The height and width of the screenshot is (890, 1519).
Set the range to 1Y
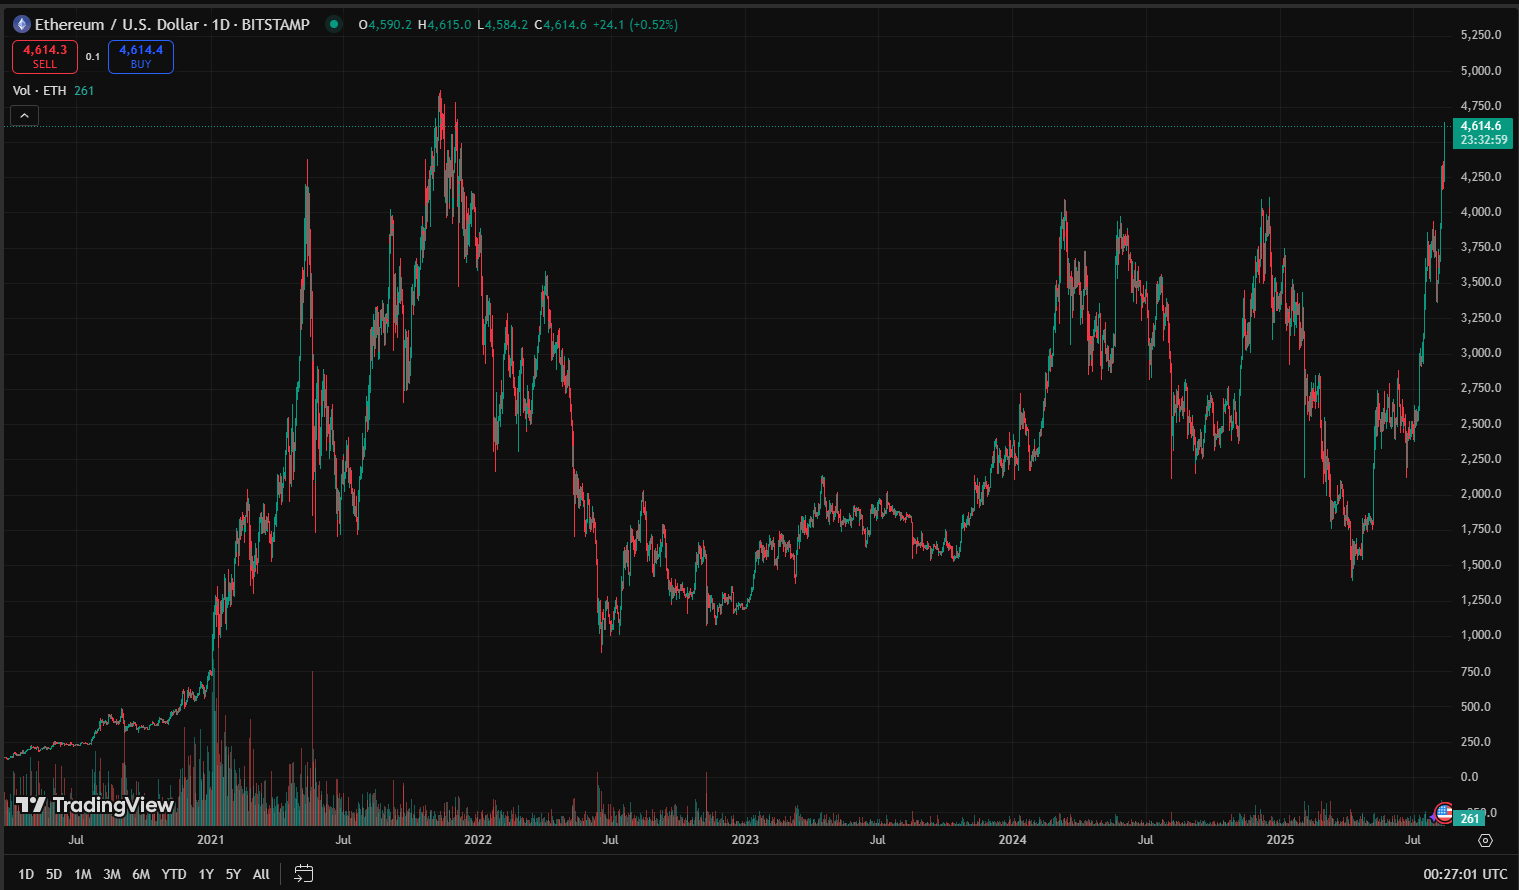206,874
